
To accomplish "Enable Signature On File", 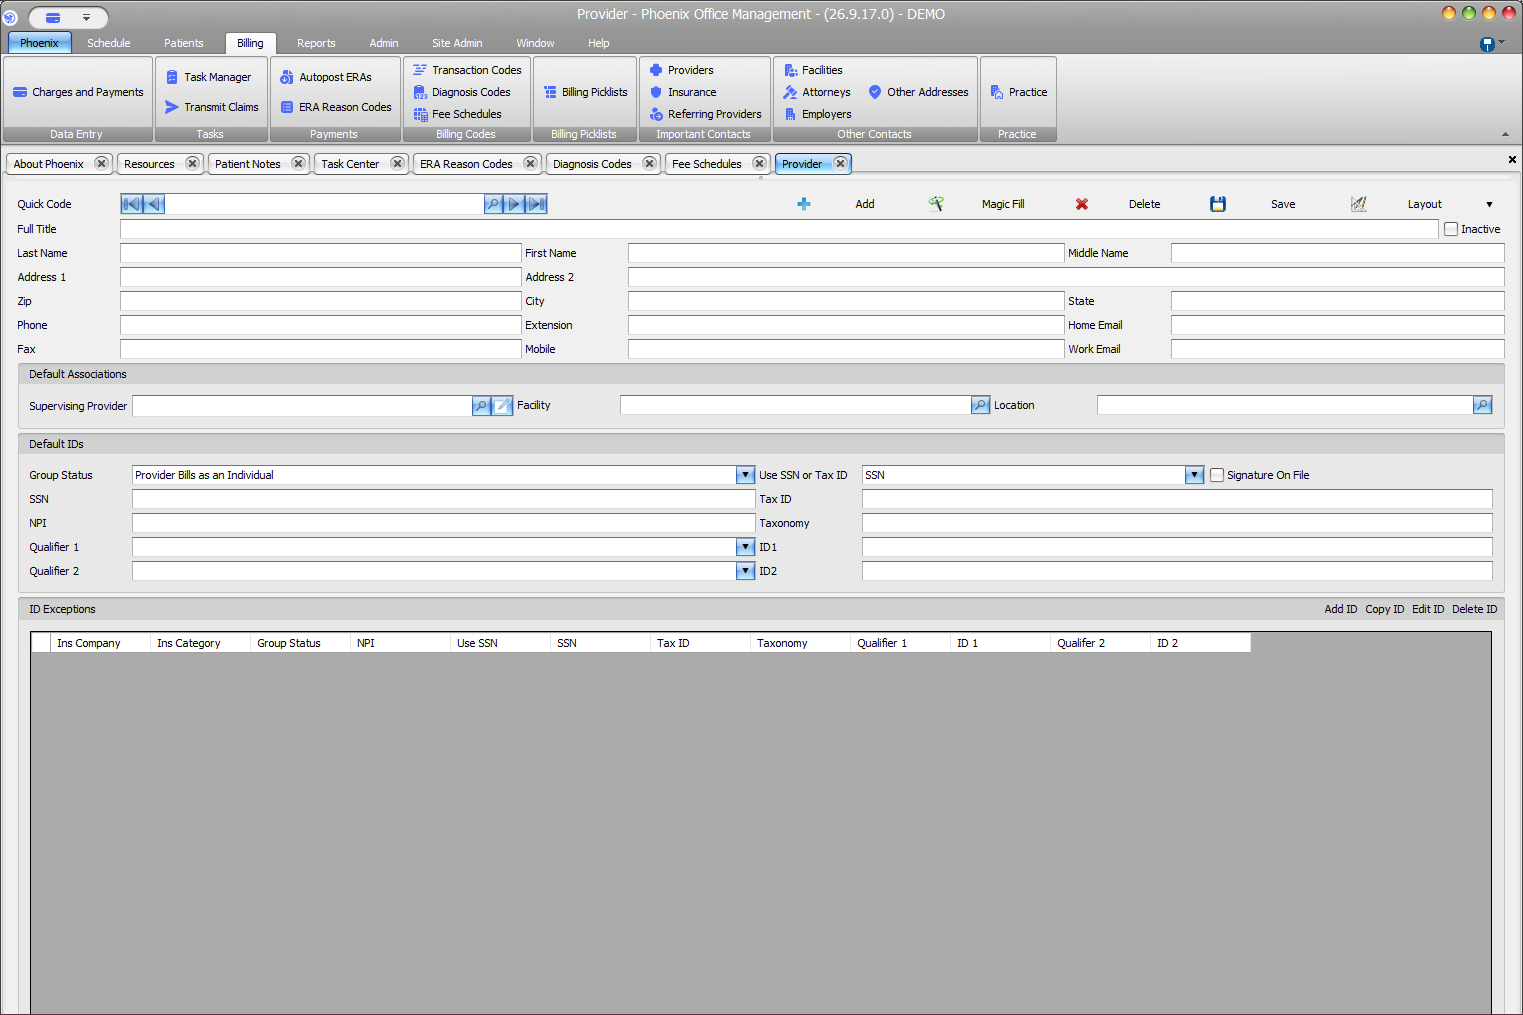I will click(1217, 475).
